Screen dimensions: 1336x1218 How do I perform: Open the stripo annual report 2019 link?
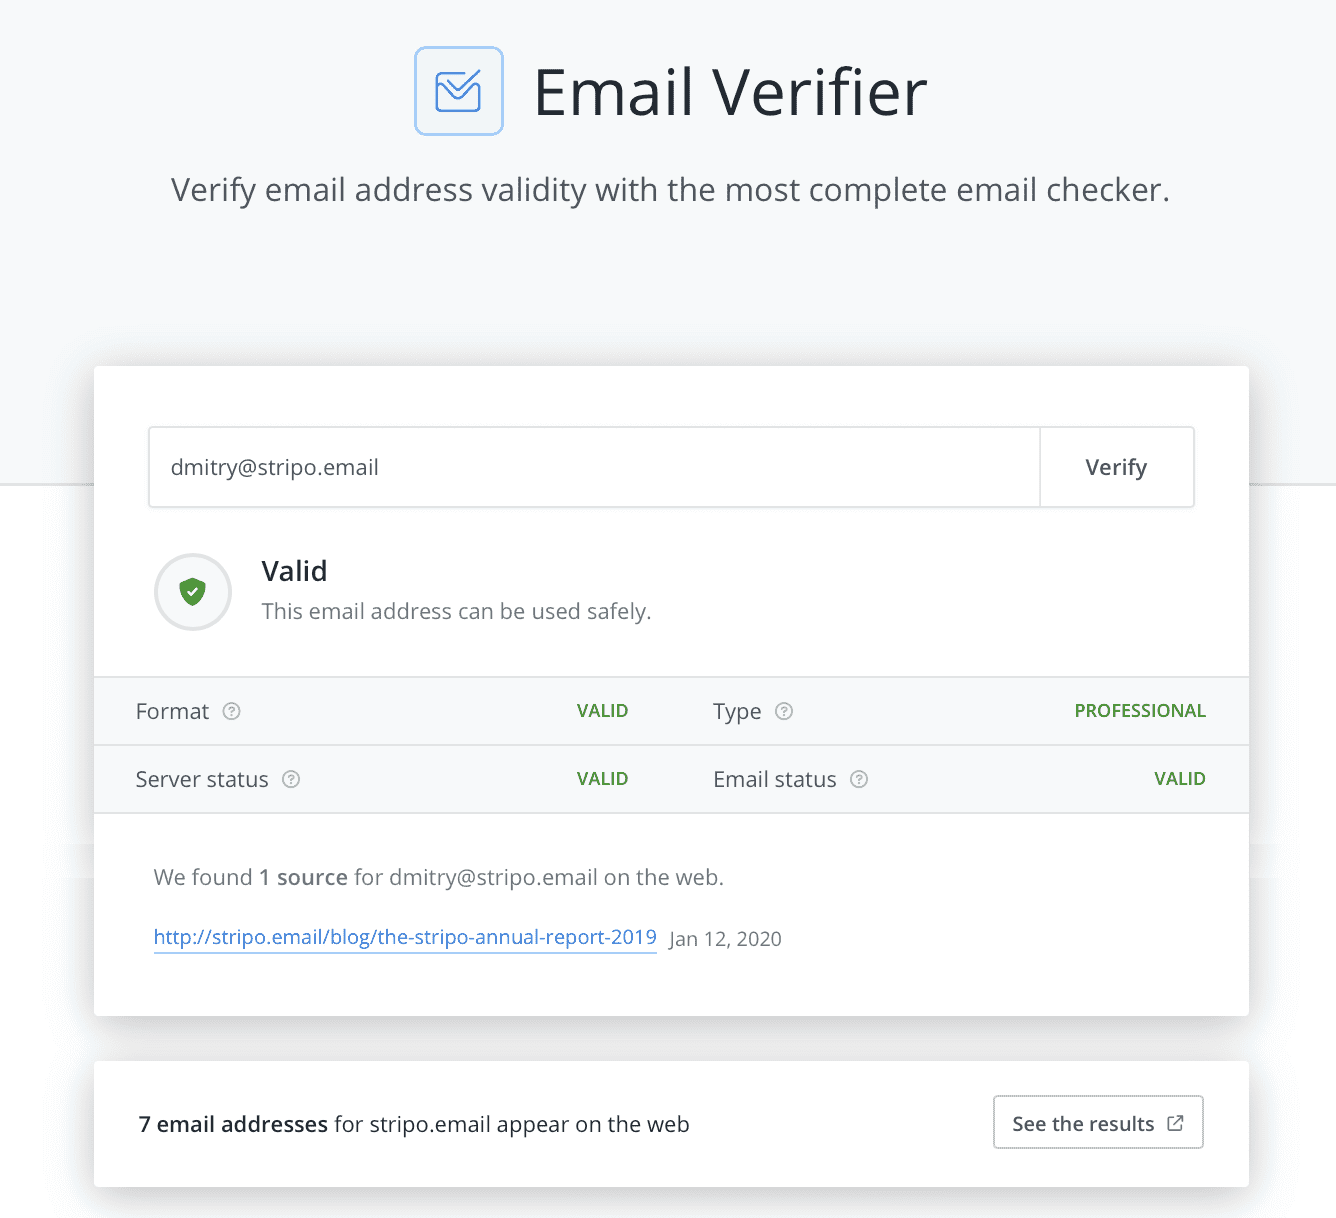(x=404, y=937)
